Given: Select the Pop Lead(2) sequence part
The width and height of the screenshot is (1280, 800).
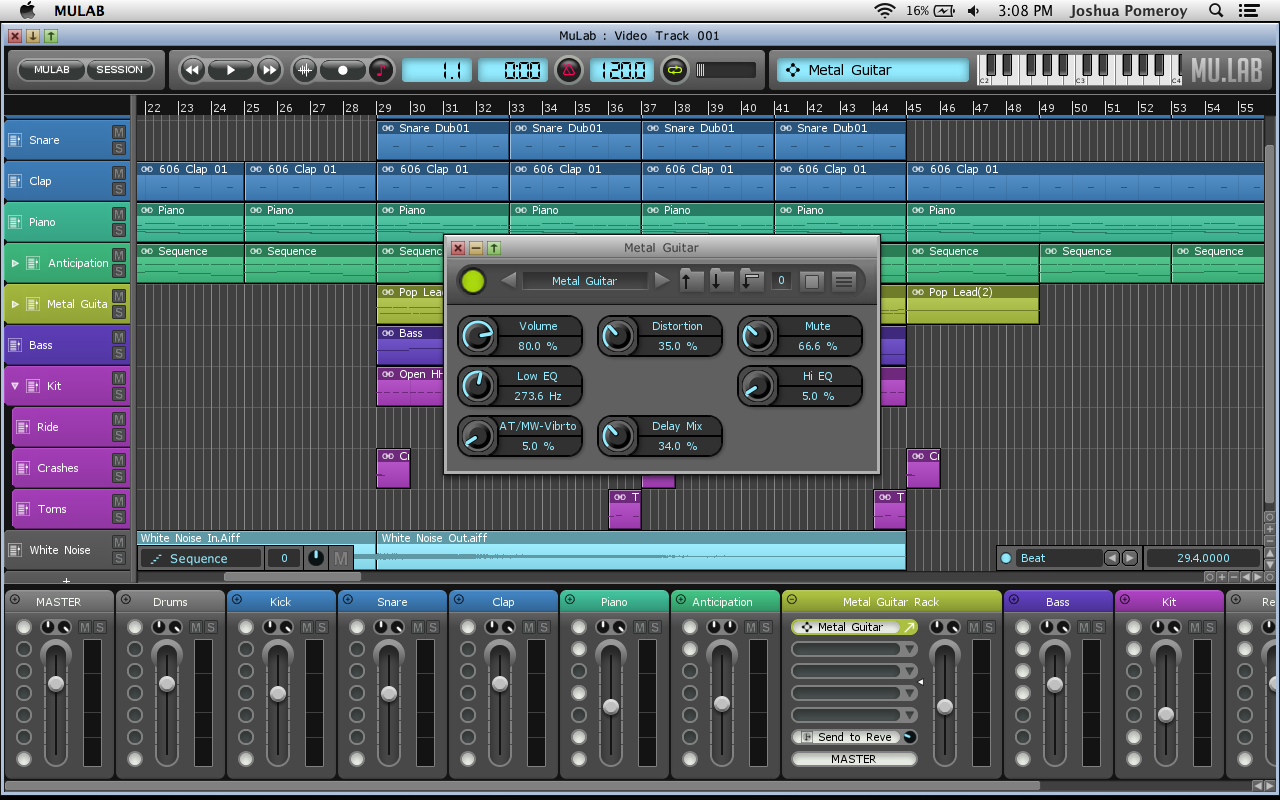Looking at the screenshot, I should (x=972, y=304).
